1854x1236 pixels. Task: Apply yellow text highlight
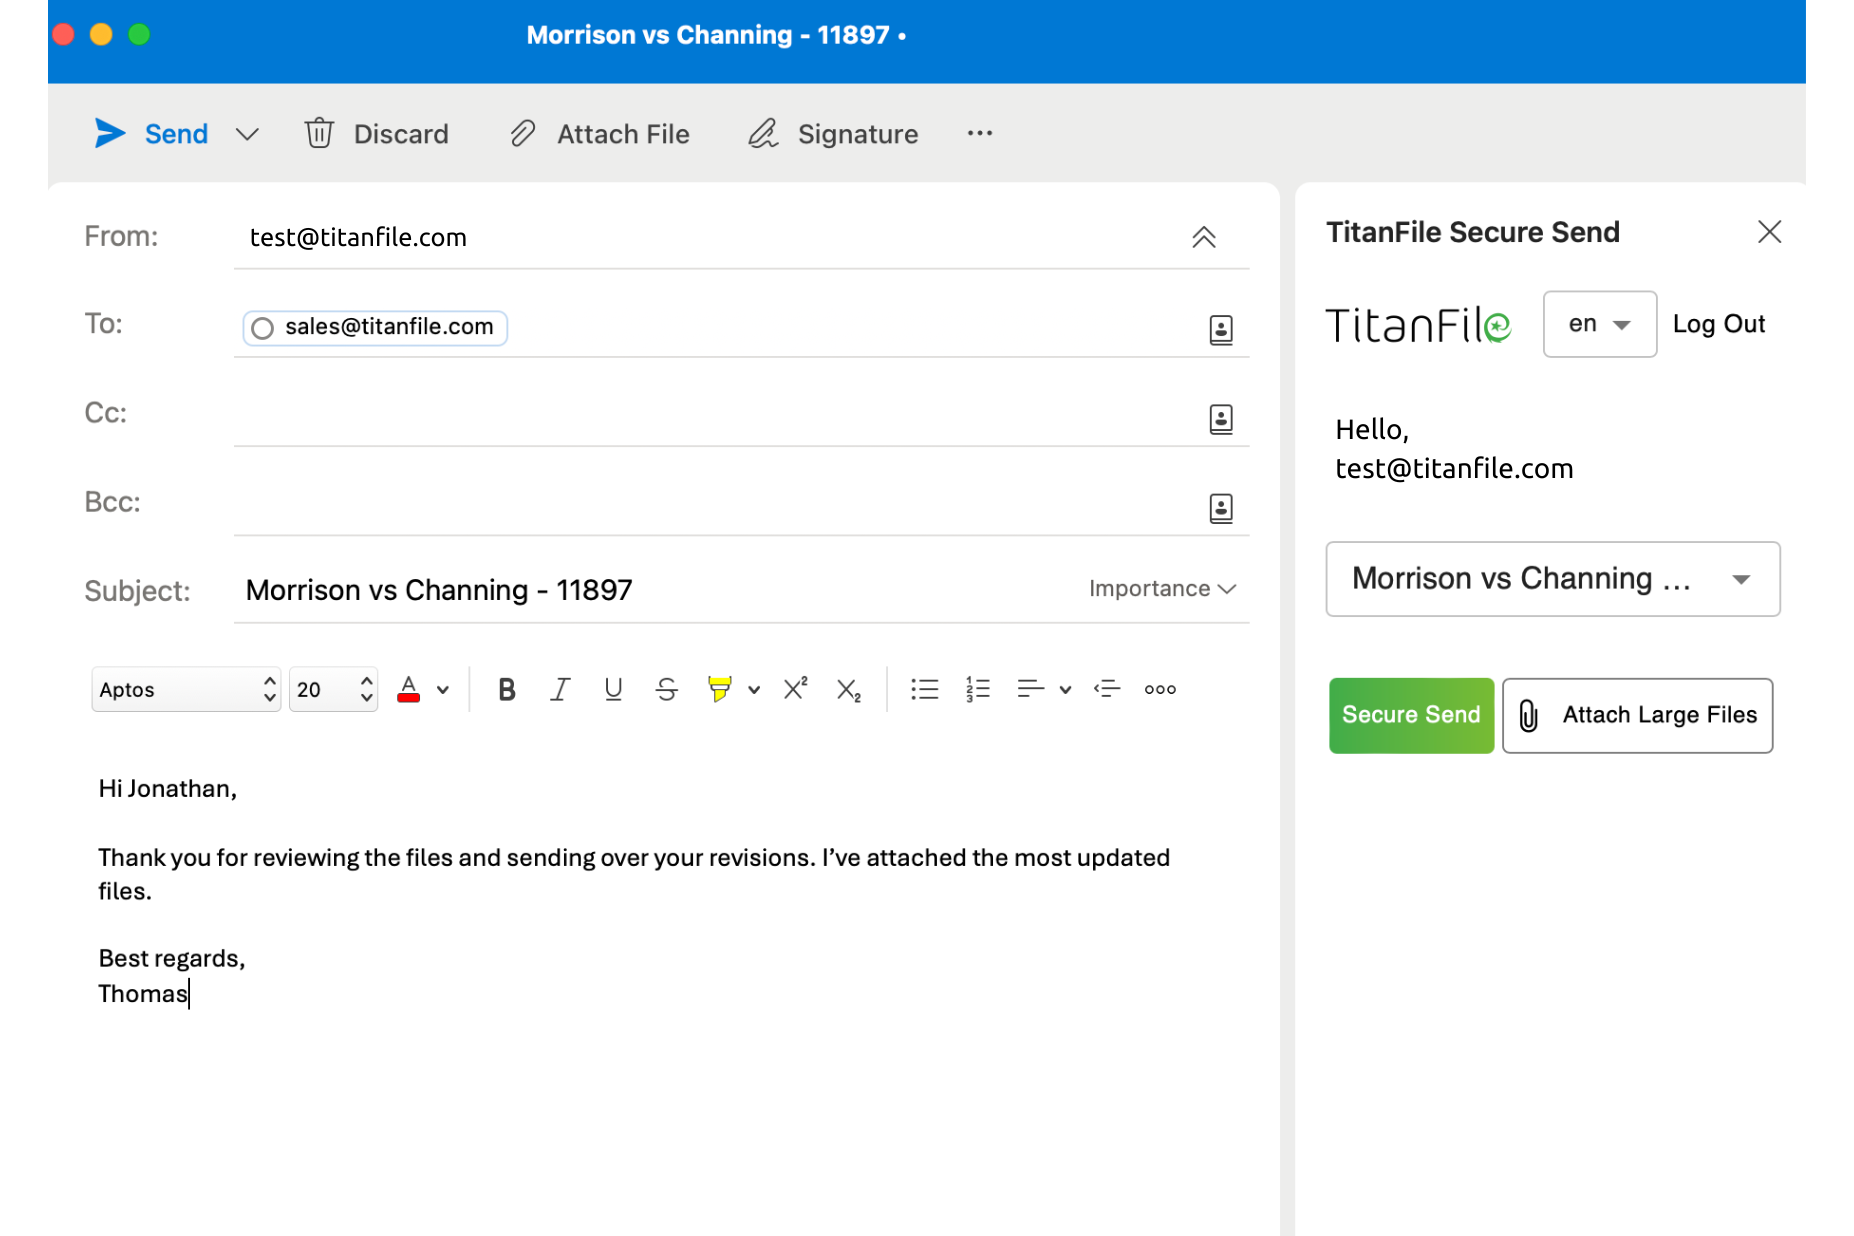pos(719,689)
